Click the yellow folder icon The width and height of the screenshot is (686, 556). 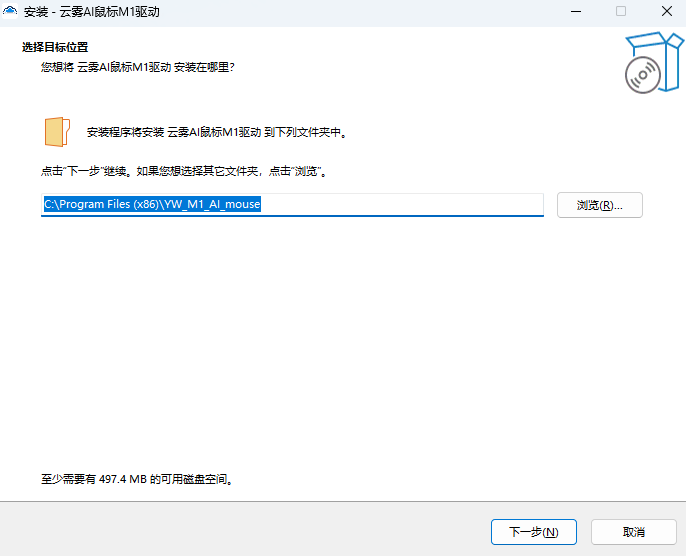click(x=57, y=132)
